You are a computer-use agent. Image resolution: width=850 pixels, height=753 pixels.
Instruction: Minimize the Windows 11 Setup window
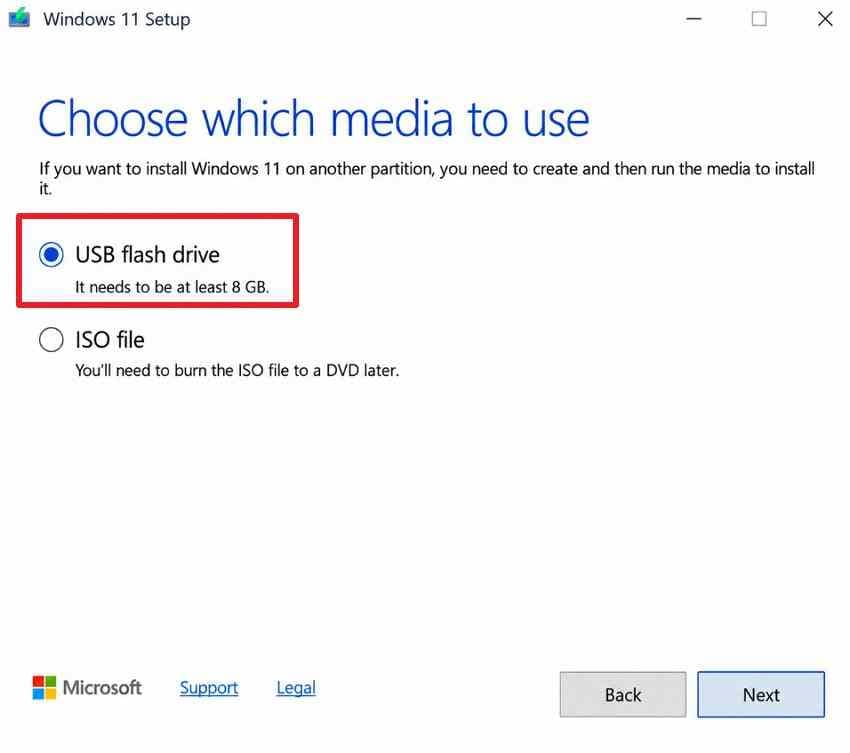click(694, 19)
